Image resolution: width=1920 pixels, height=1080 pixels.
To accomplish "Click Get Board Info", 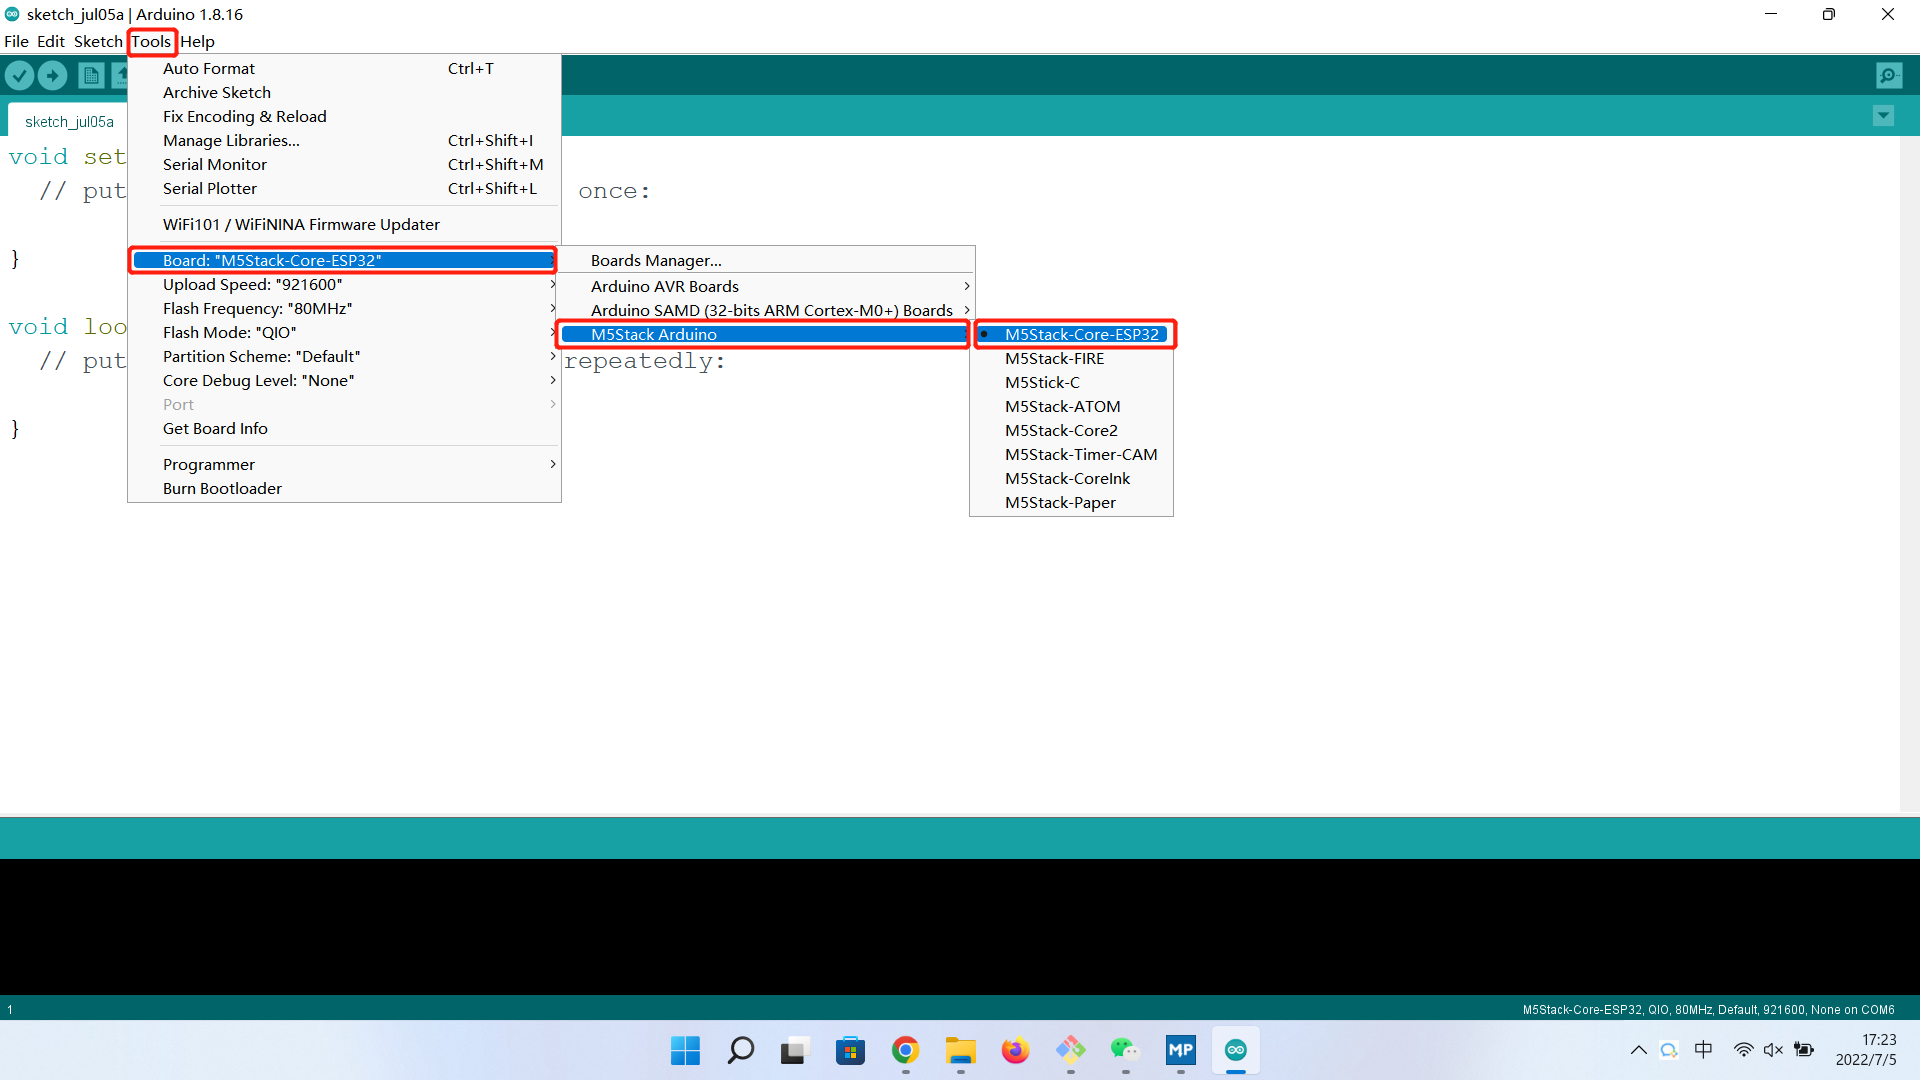I will tap(215, 428).
